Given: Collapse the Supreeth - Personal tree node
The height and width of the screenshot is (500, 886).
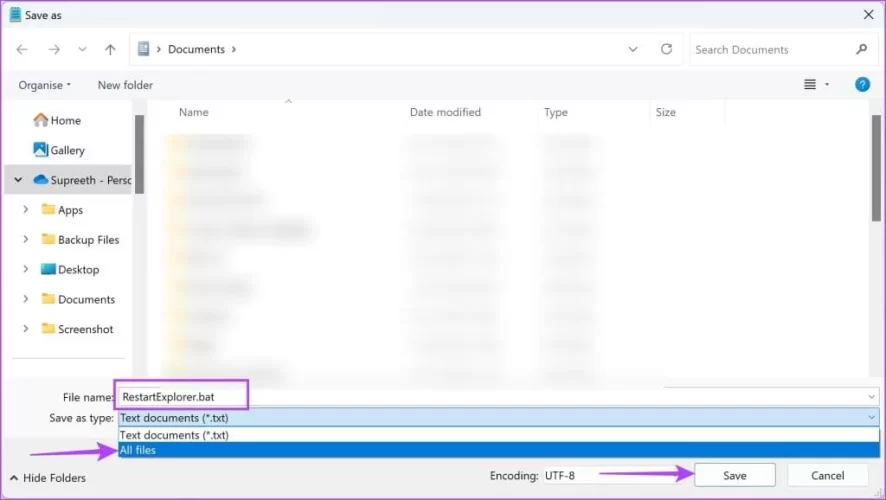Looking at the screenshot, I should click(x=18, y=180).
